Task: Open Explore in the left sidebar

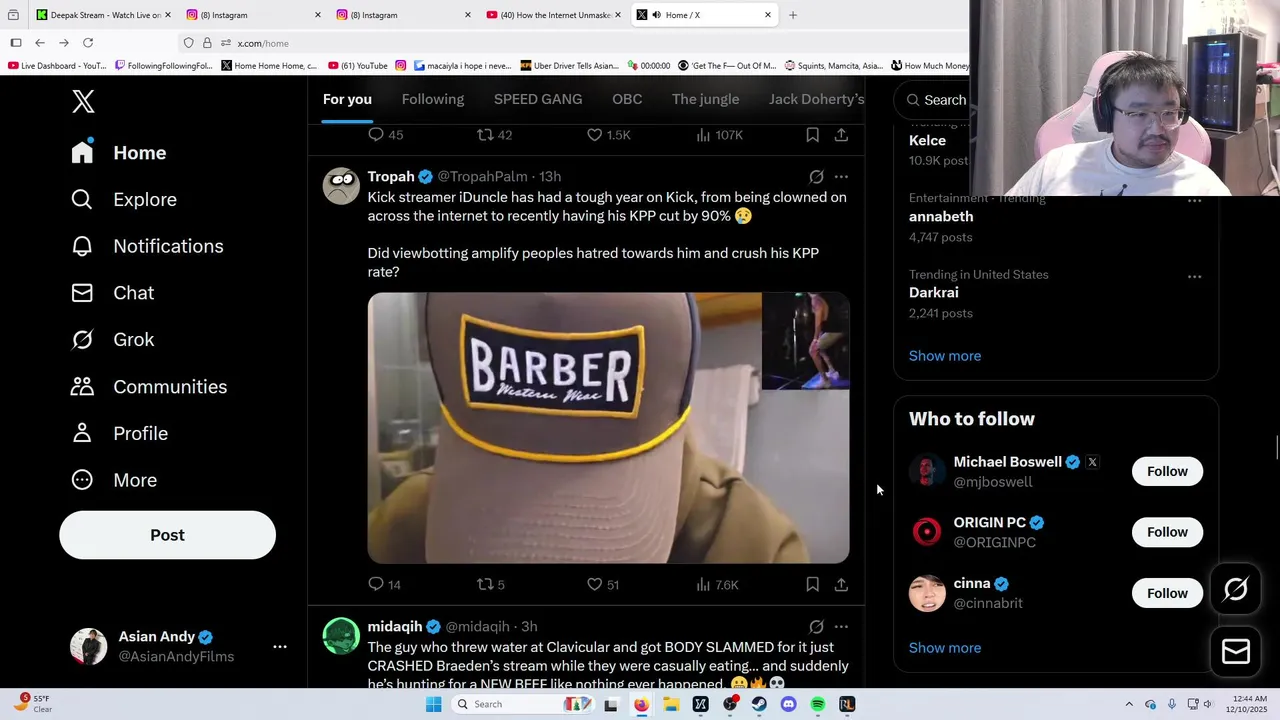Action: pyautogui.click(x=124, y=199)
